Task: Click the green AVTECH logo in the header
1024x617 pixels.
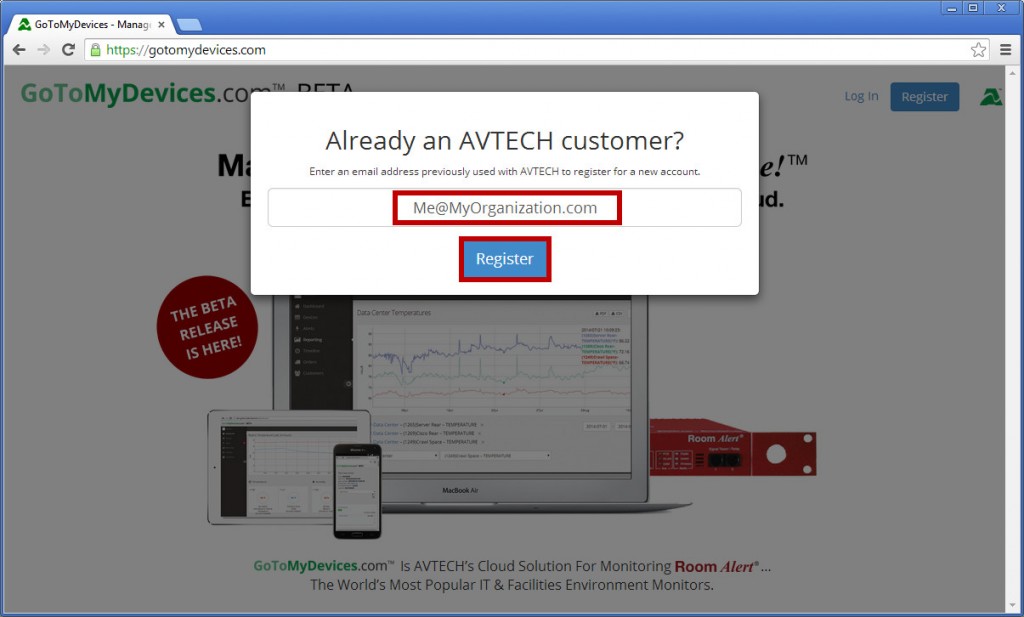Action: pyautogui.click(x=990, y=96)
